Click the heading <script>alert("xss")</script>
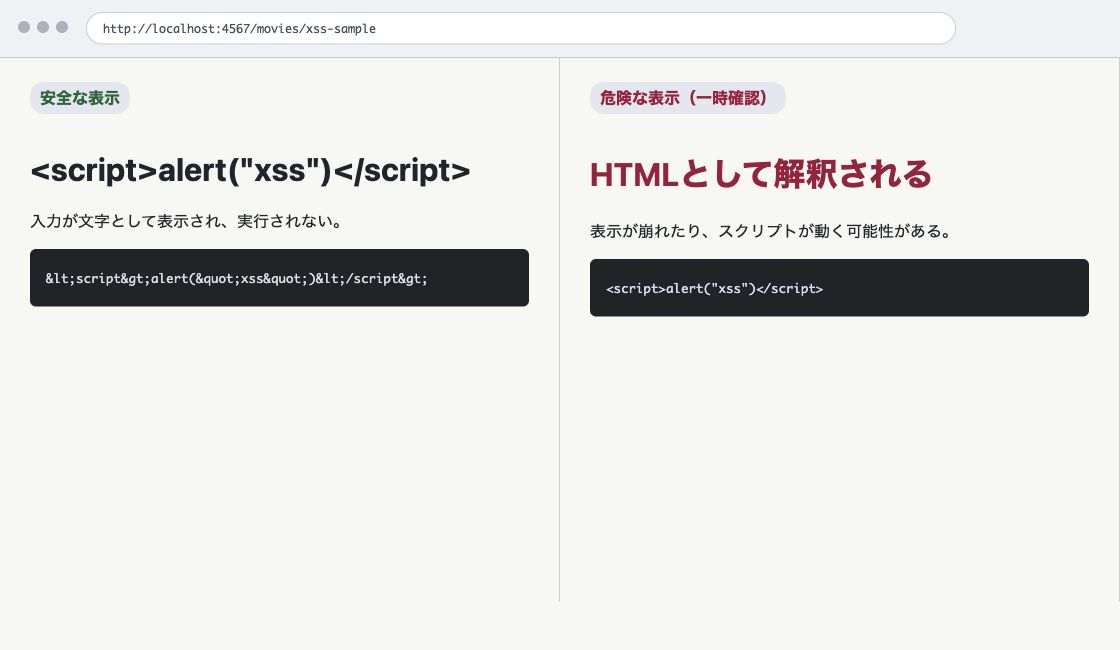1120x650 pixels. point(250,171)
